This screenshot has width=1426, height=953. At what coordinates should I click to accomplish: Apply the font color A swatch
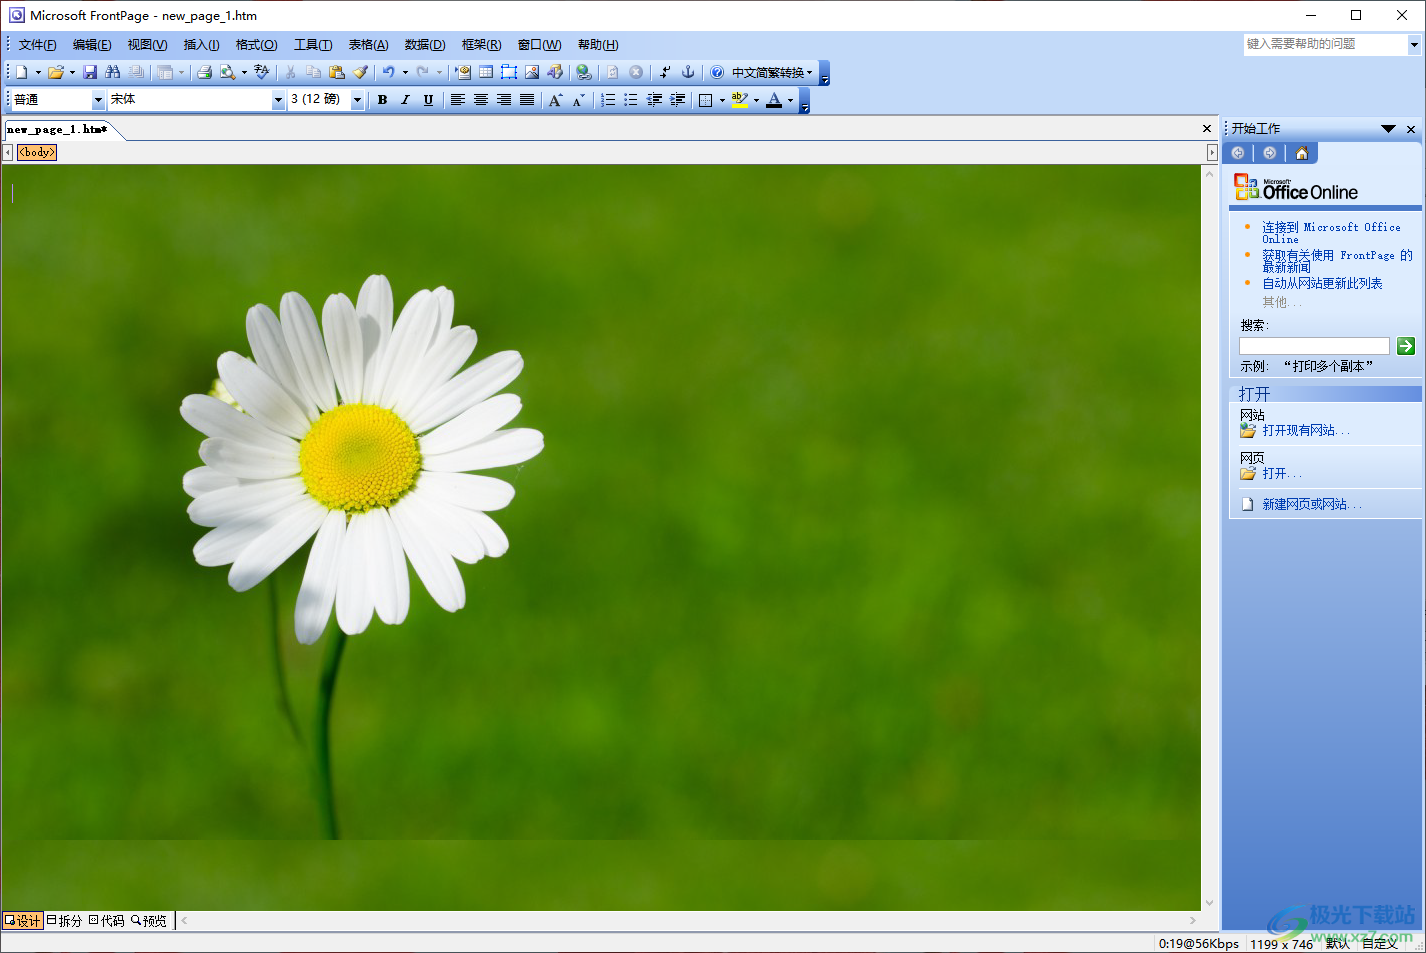point(774,100)
